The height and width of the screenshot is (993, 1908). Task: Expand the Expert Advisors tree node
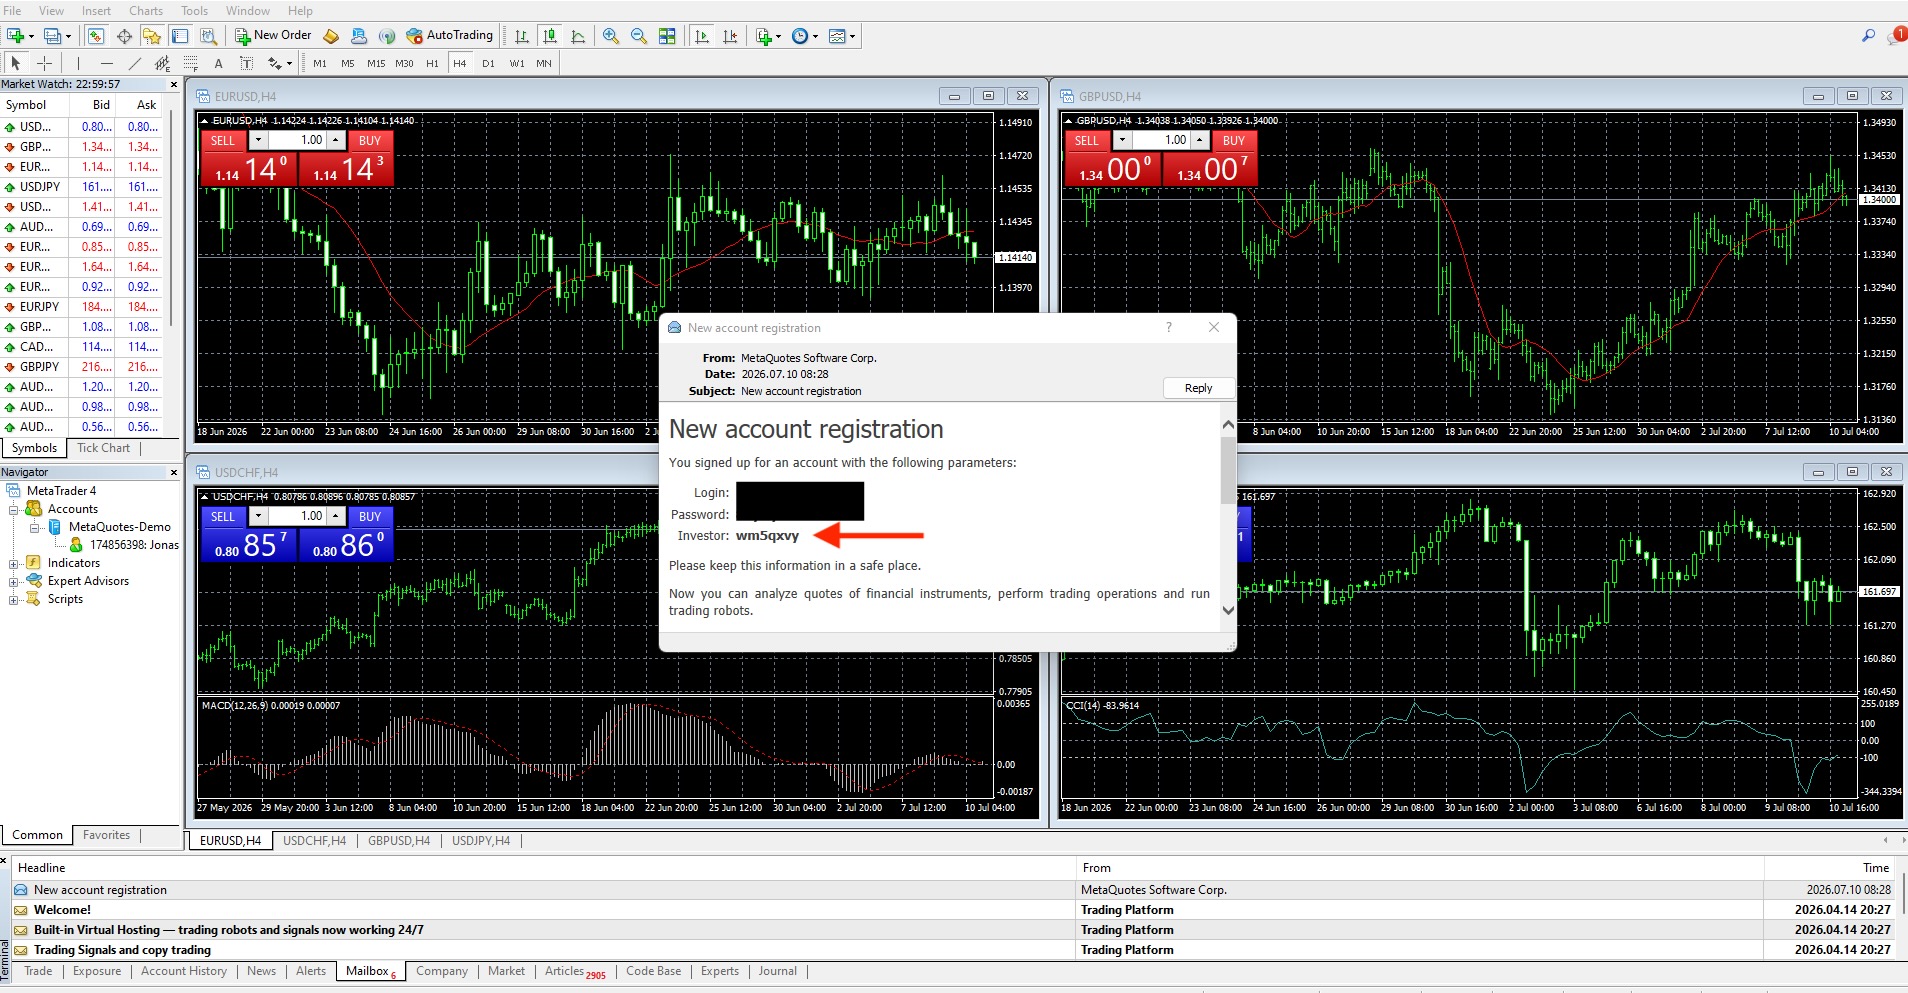[x=14, y=581]
